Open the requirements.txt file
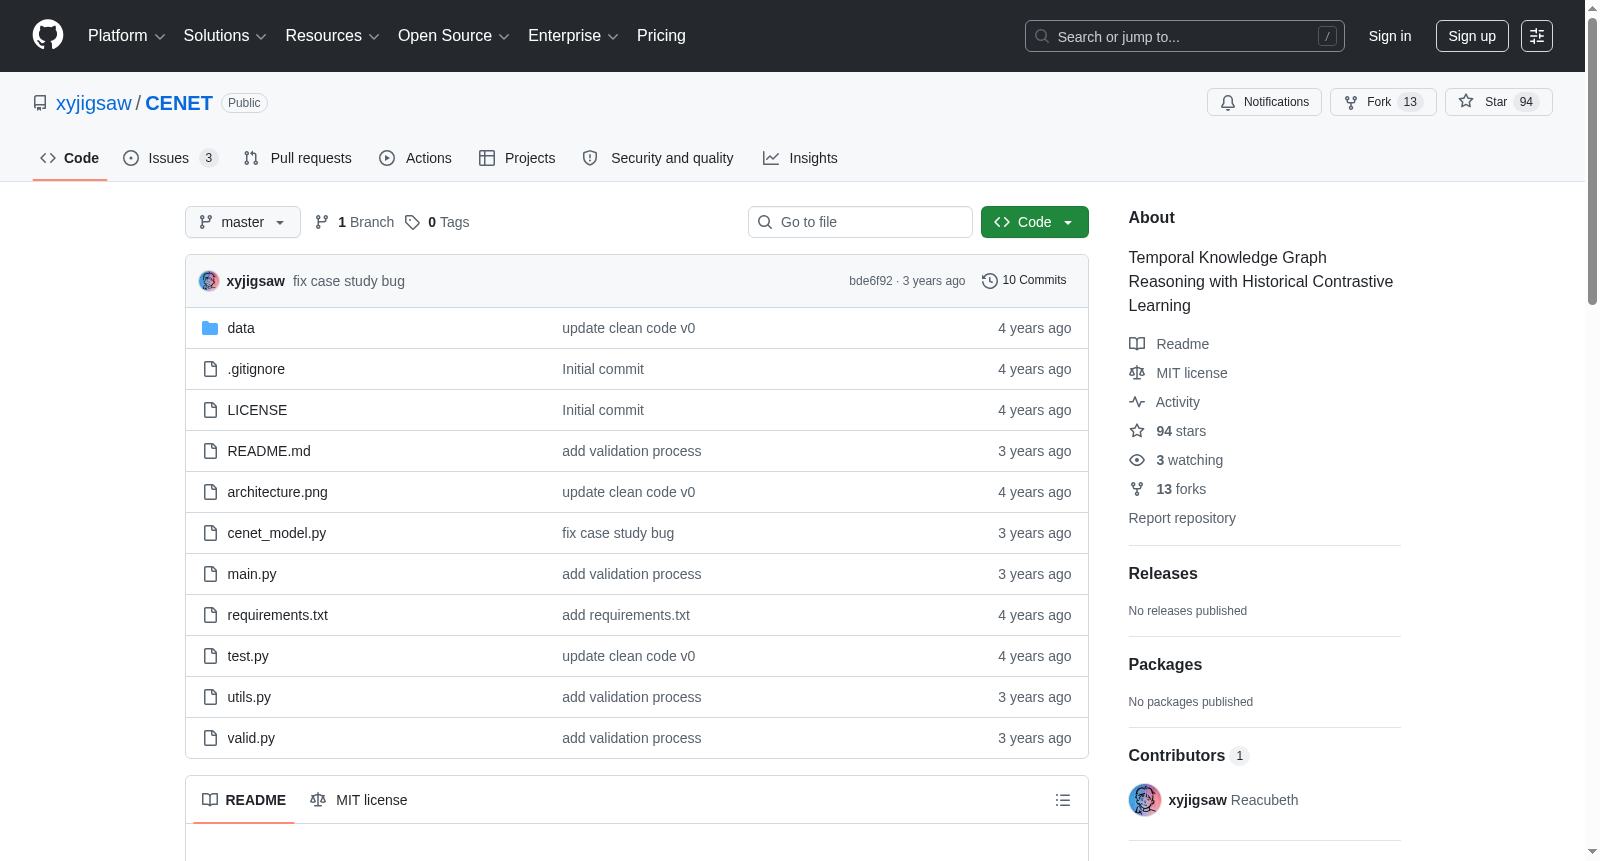Screen dimensions: 1600x861 click(x=278, y=615)
